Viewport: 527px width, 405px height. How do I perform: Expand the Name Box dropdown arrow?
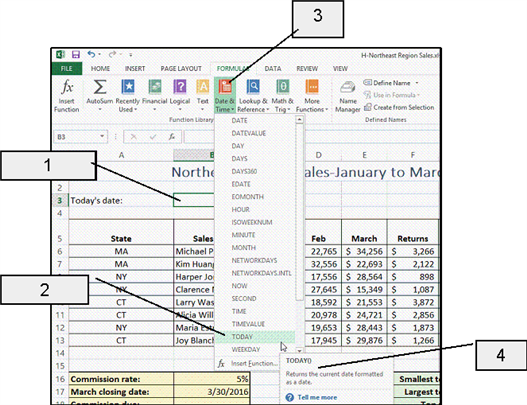tap(102, 136)
